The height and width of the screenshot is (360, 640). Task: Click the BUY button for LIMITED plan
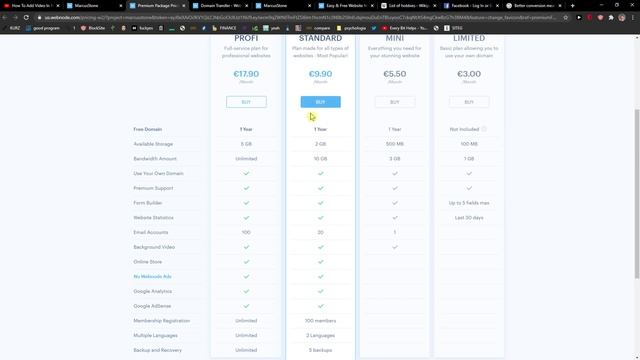(469, 102)
